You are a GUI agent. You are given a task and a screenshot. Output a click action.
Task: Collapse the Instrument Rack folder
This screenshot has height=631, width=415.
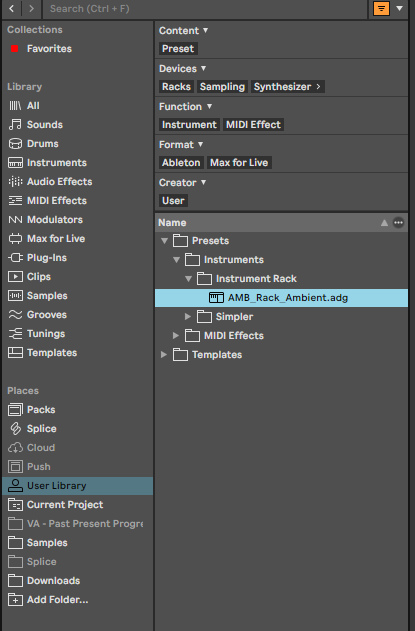(188, 278)
